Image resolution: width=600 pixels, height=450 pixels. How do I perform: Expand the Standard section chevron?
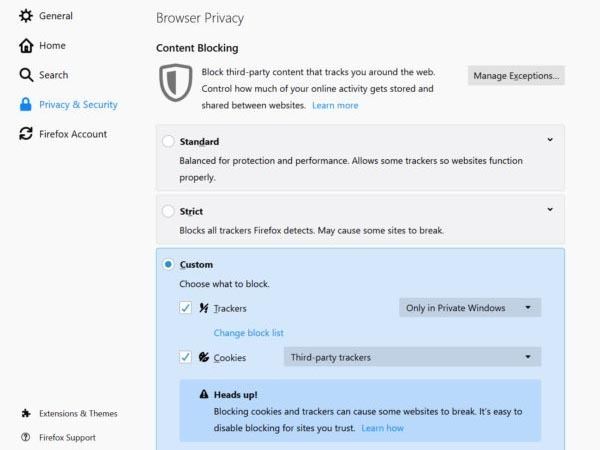point(550,140)
